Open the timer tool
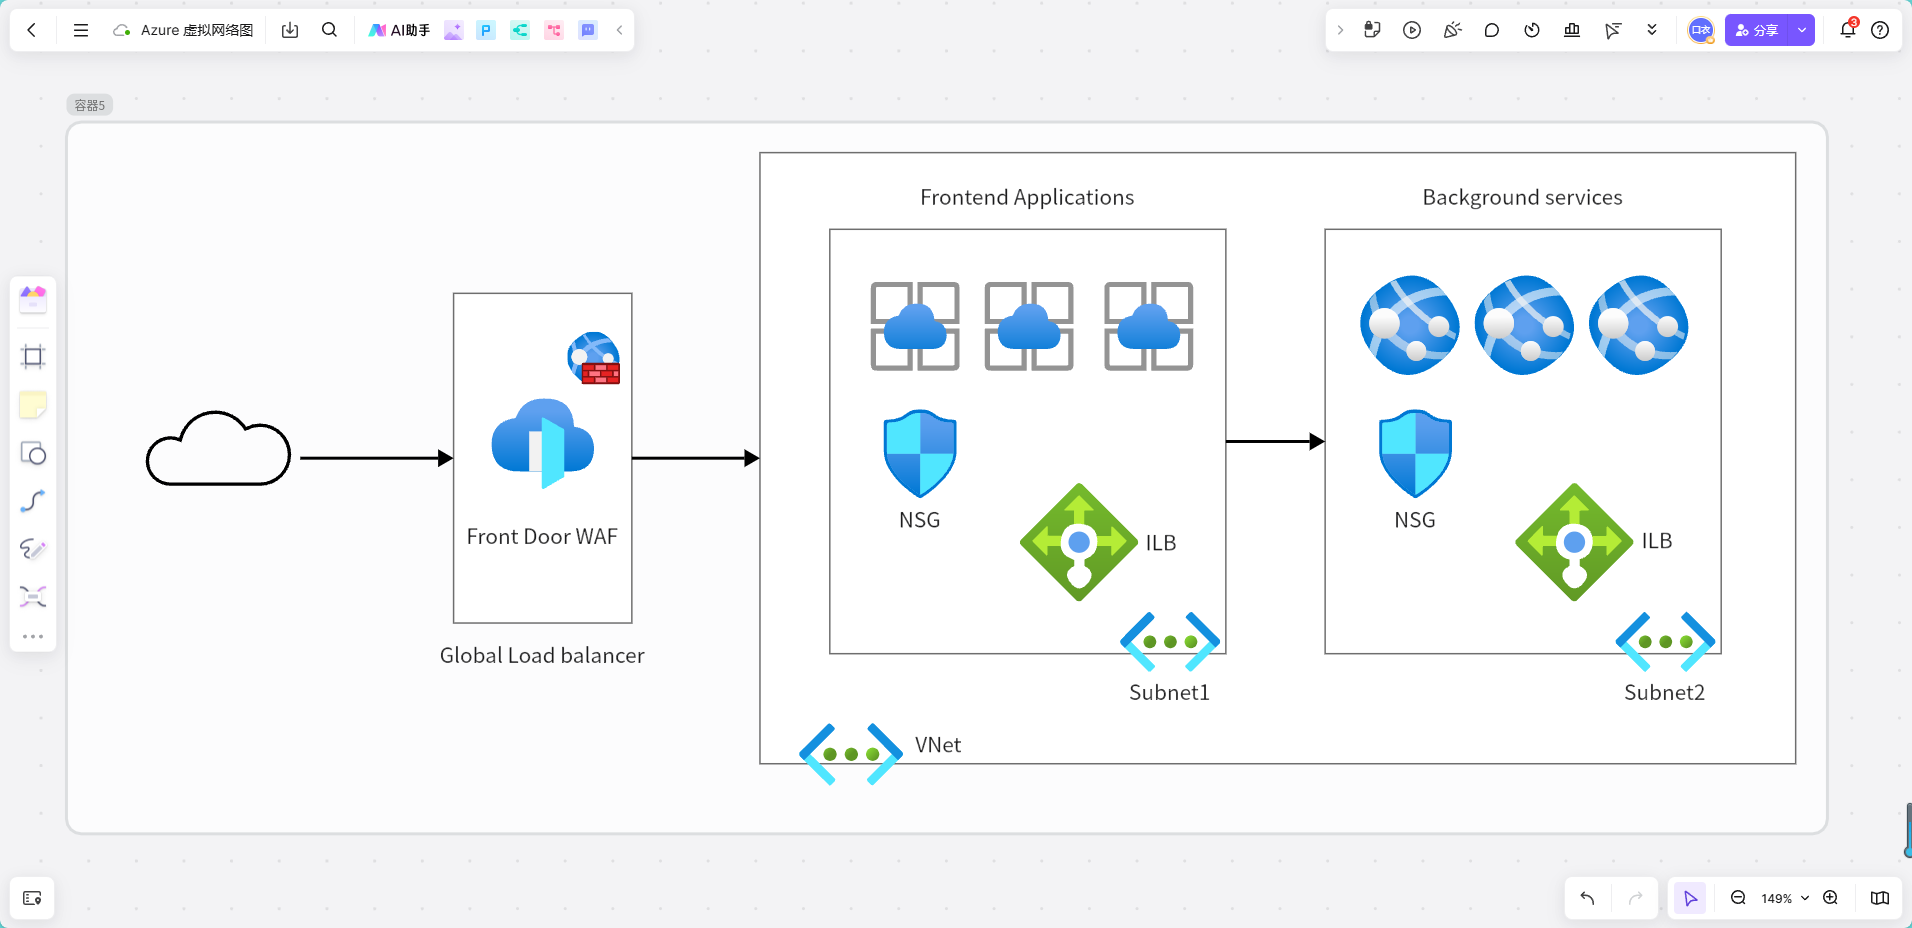1912x928 pixels. (1532, 30)
